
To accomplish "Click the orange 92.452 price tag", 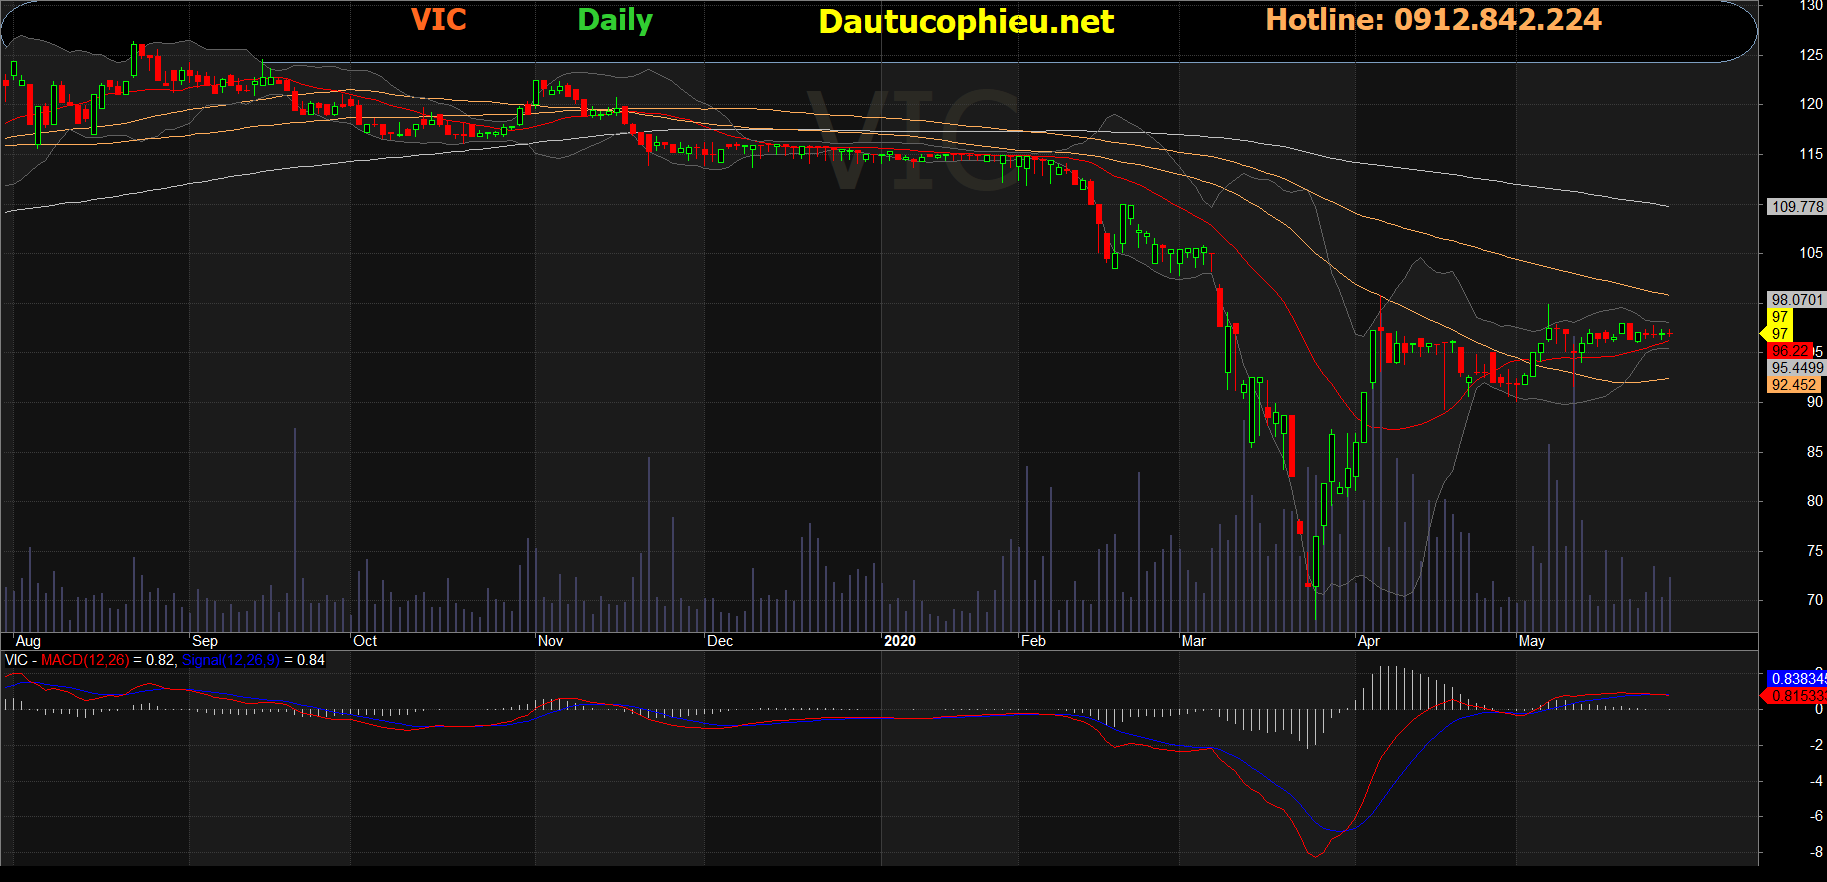I will pyautogui.click(x=1793, y=385).
